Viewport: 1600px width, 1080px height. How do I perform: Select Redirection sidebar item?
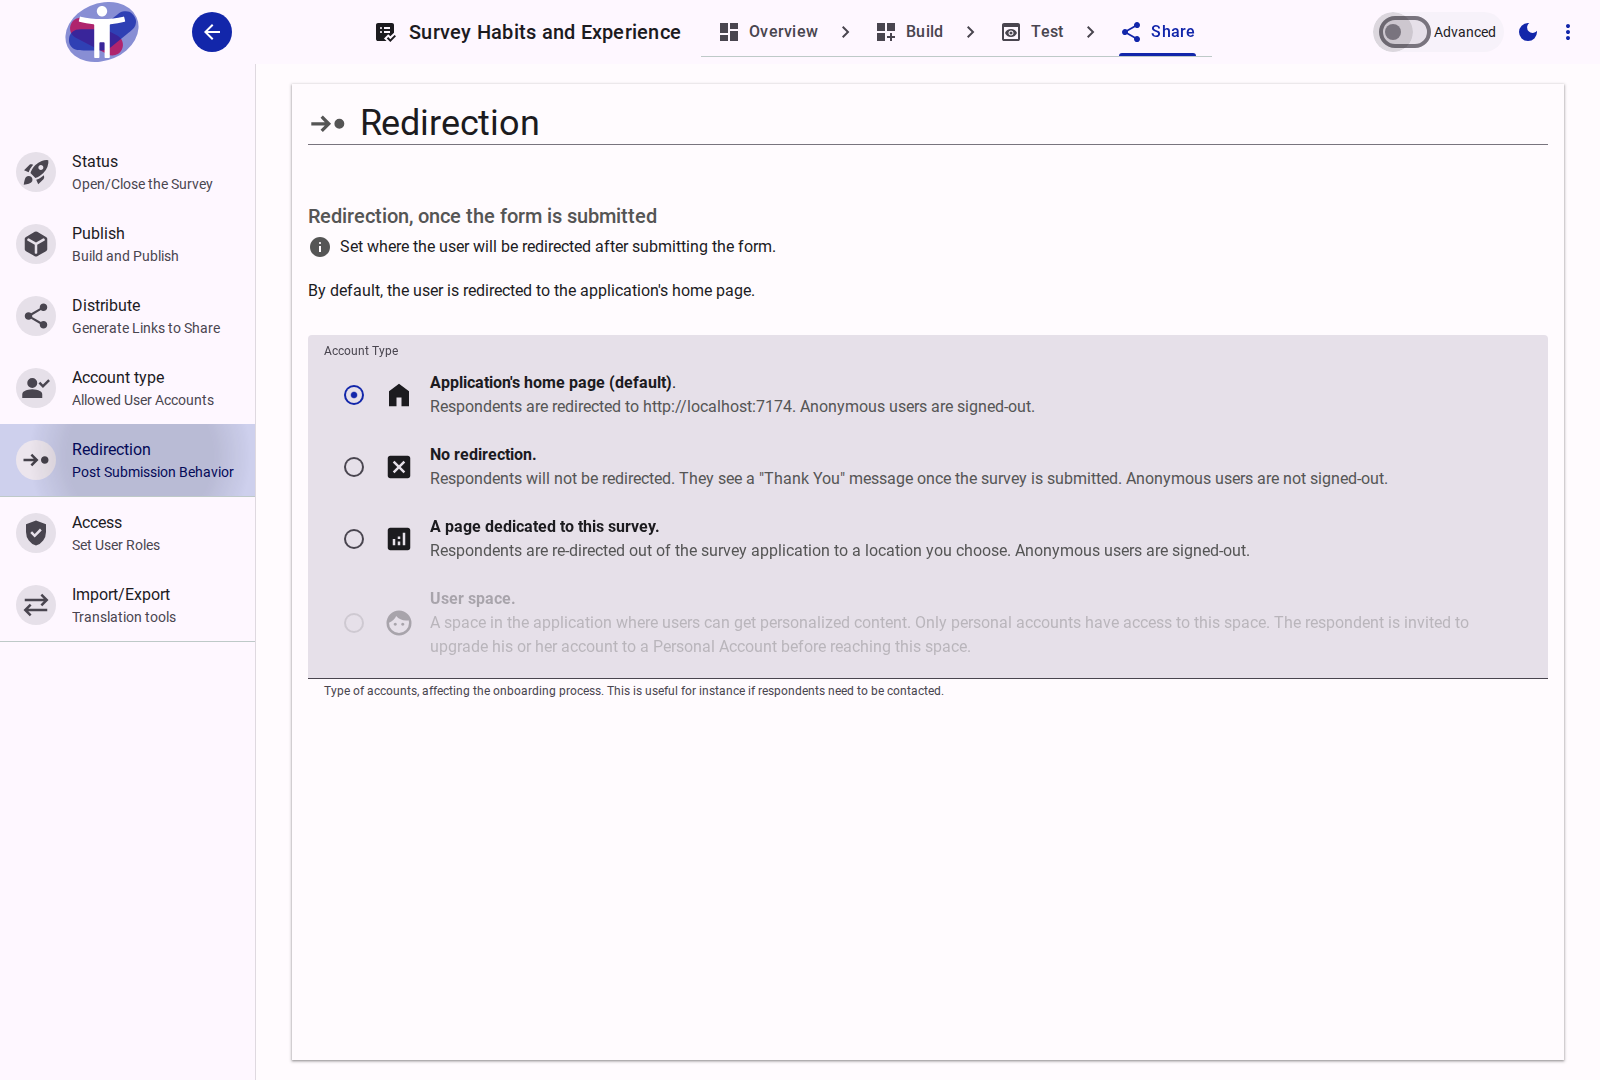tap(128, 460)
